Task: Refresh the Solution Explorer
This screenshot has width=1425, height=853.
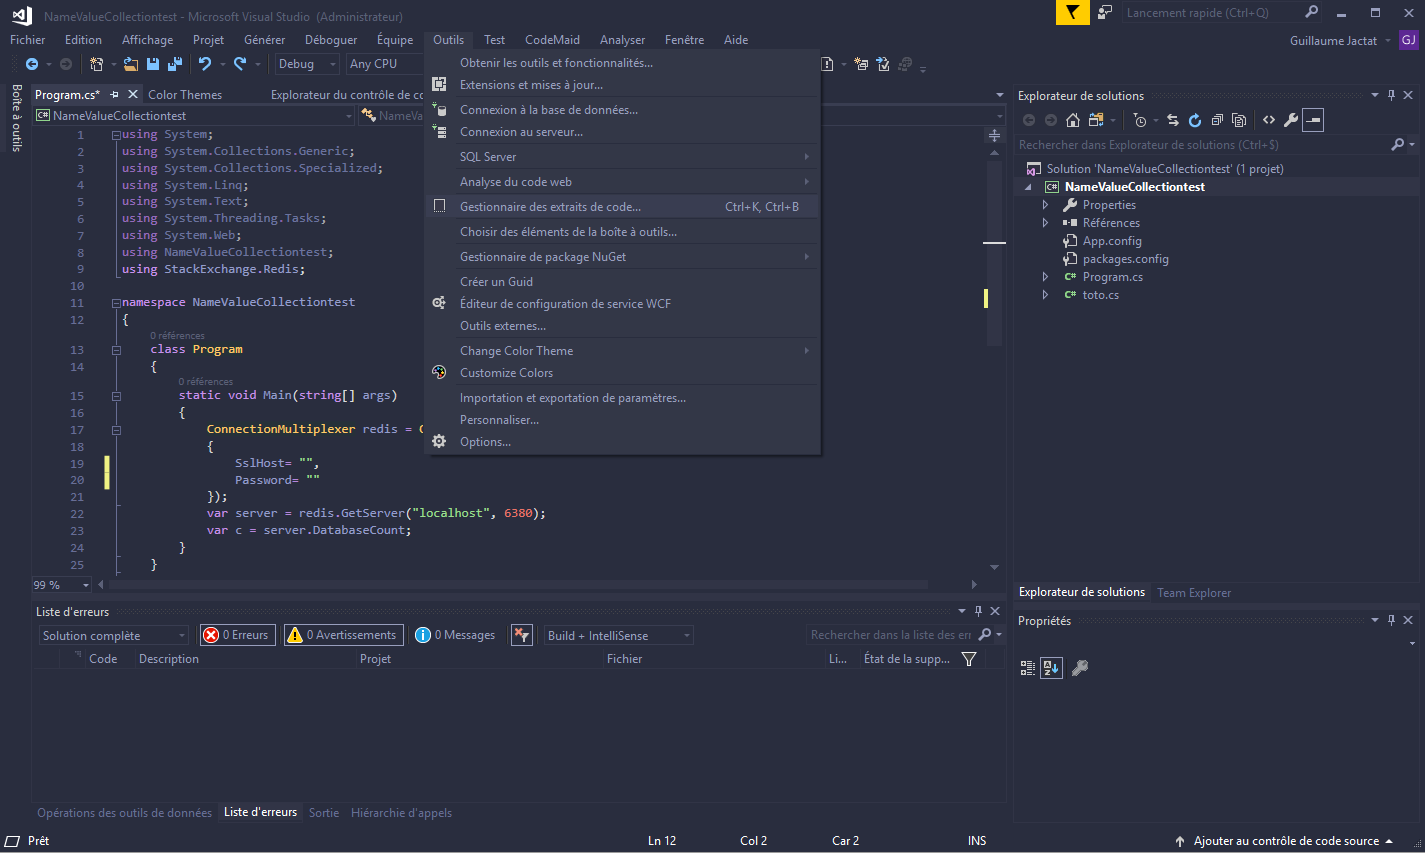Action: tap(1194, 120)
